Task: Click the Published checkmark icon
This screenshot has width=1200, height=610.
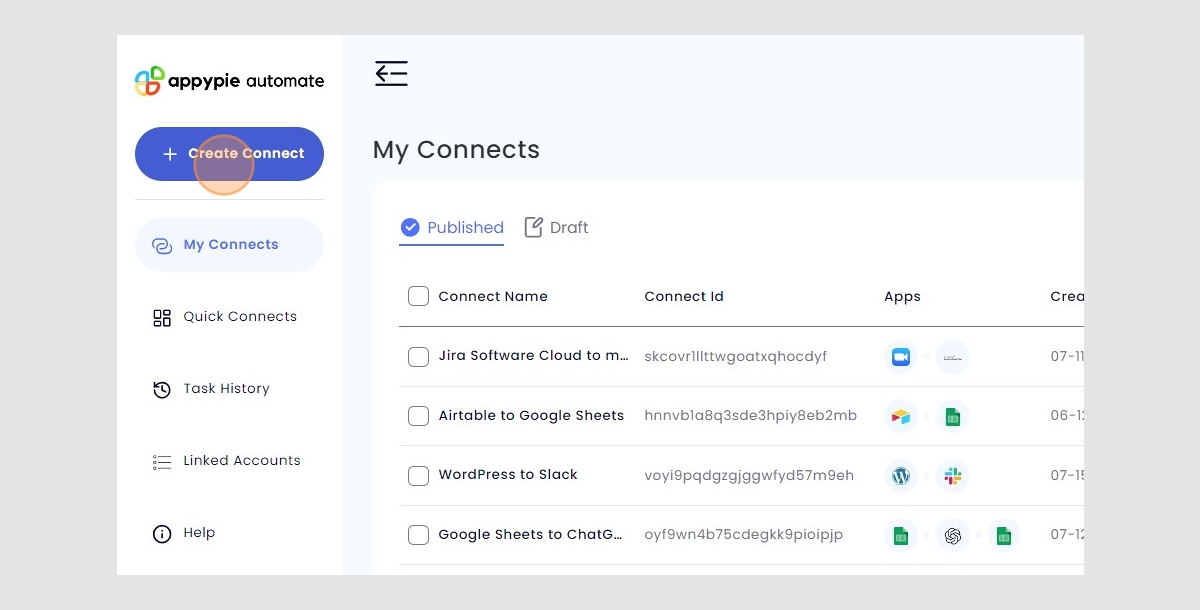Action: point(410,228)
